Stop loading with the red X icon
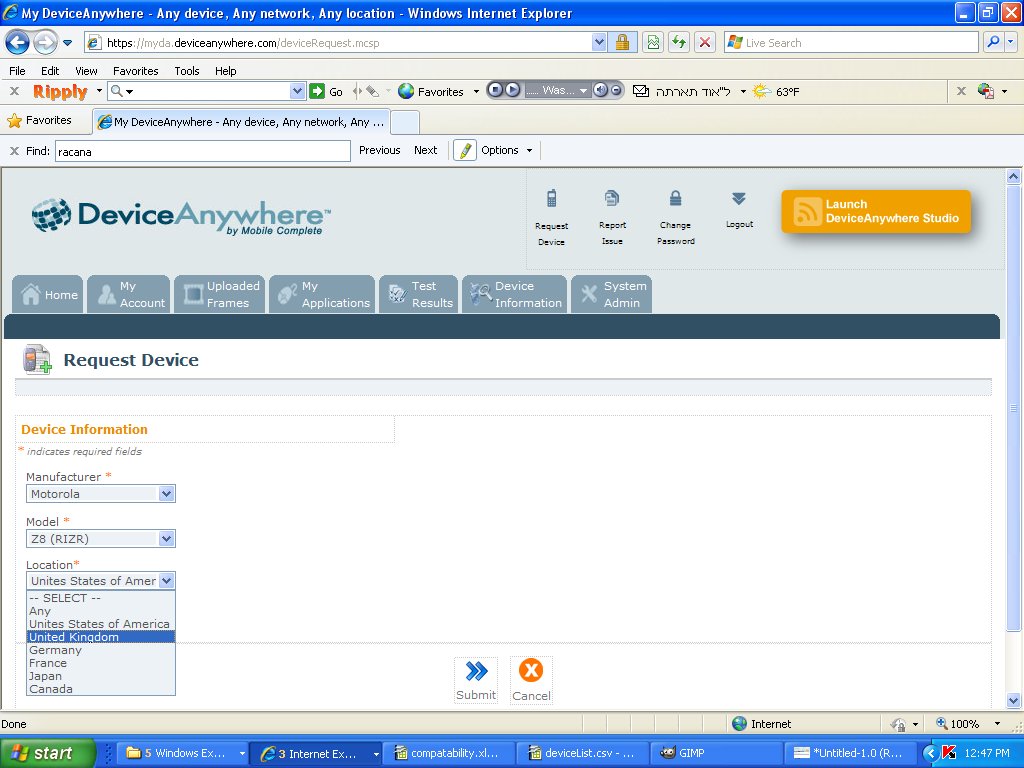The height and width of the screenshot is (768, 1024). [x=705, y=43]
